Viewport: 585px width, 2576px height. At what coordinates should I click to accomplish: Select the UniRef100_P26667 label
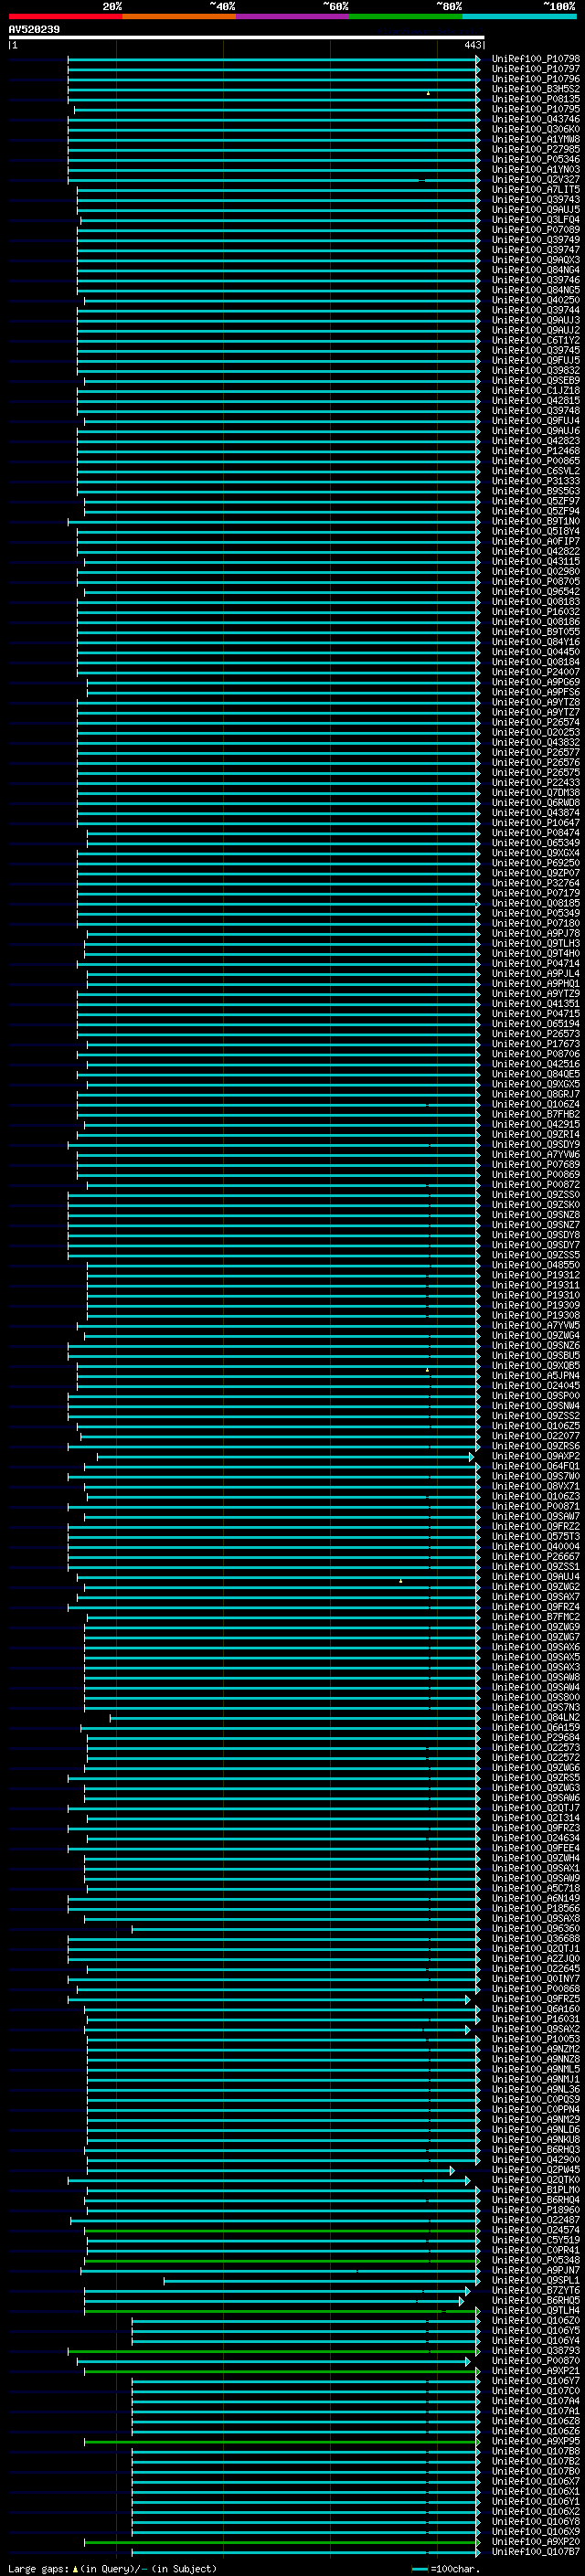pyautogui.click(x=536, y=1556)
